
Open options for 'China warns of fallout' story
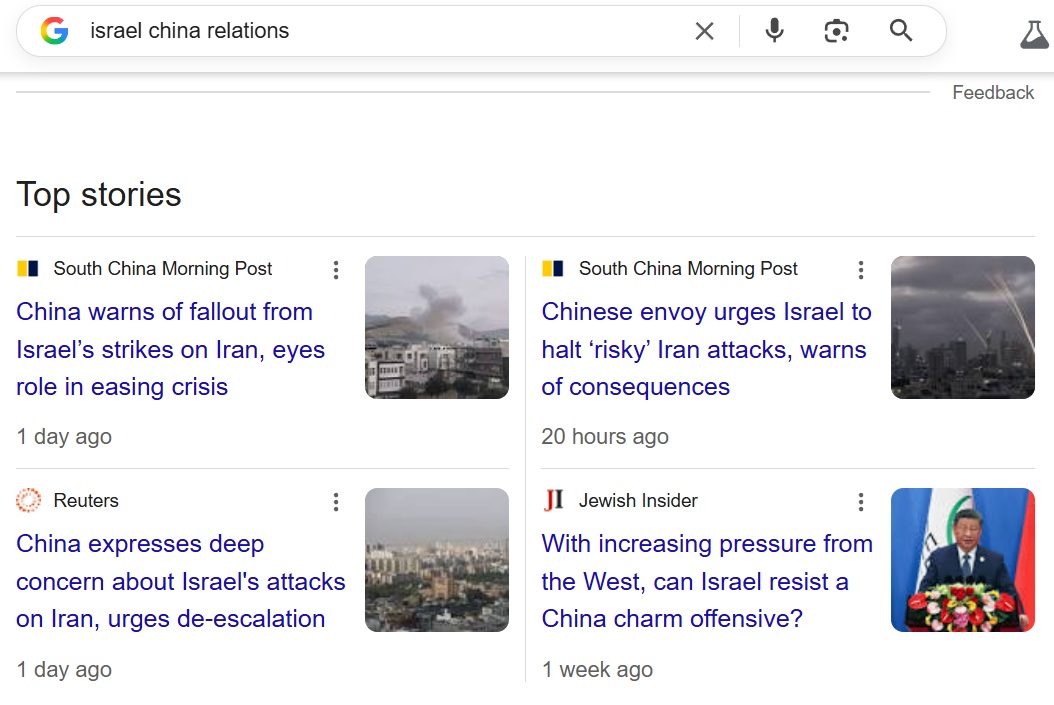coord(335,270)
